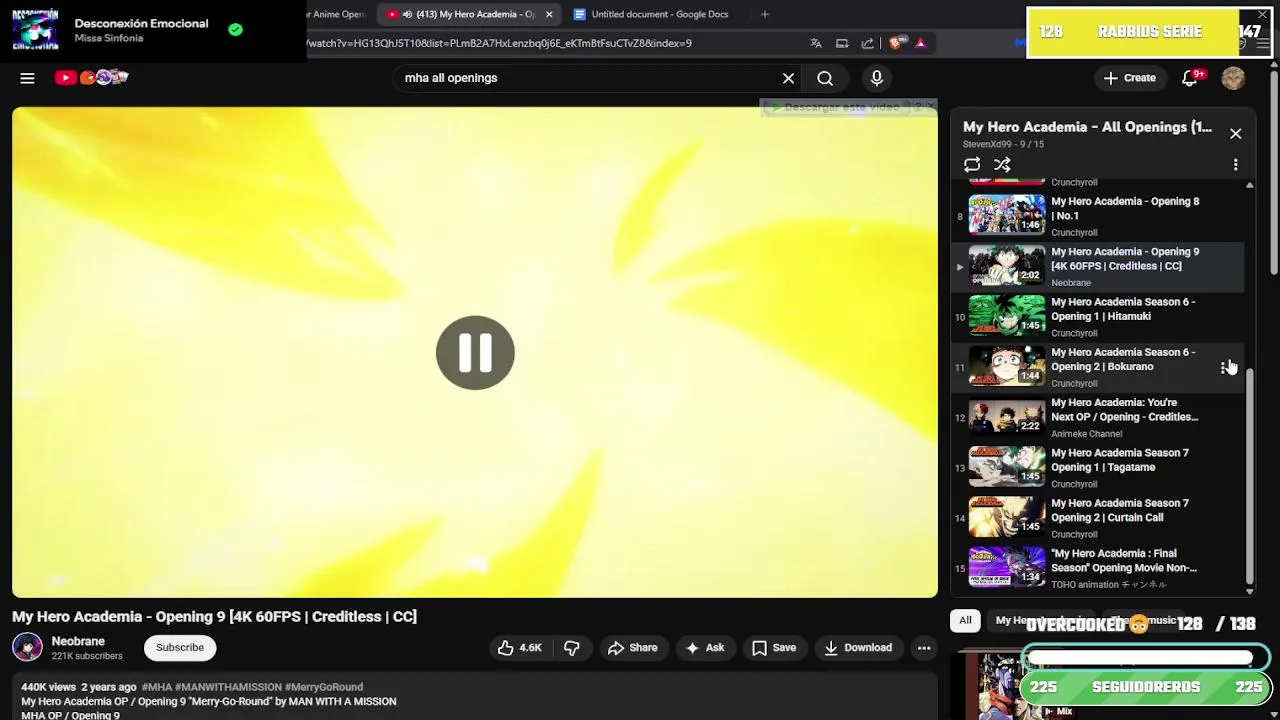Click the muted-audio speaker icon on the YouTube tab
The height and width of the screenshot is (720, 1280).
407,14
